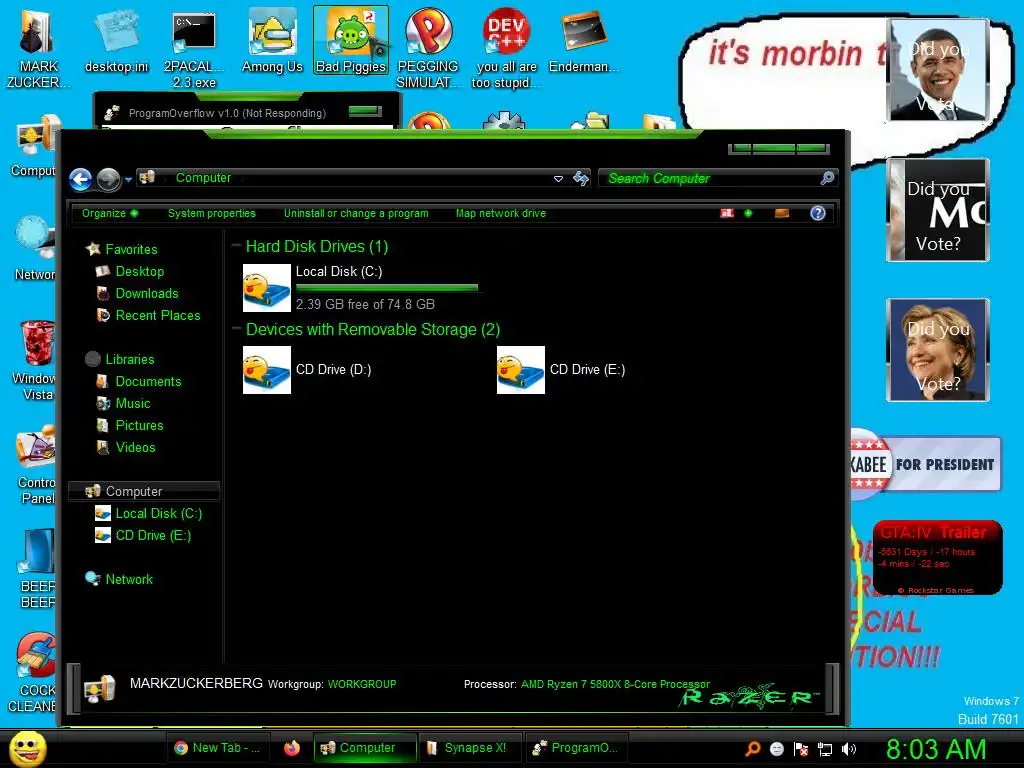The width and height of the screenshot is (1024, 768).
Task: Click Uninstall or change a program
Action: coord(356,213)
